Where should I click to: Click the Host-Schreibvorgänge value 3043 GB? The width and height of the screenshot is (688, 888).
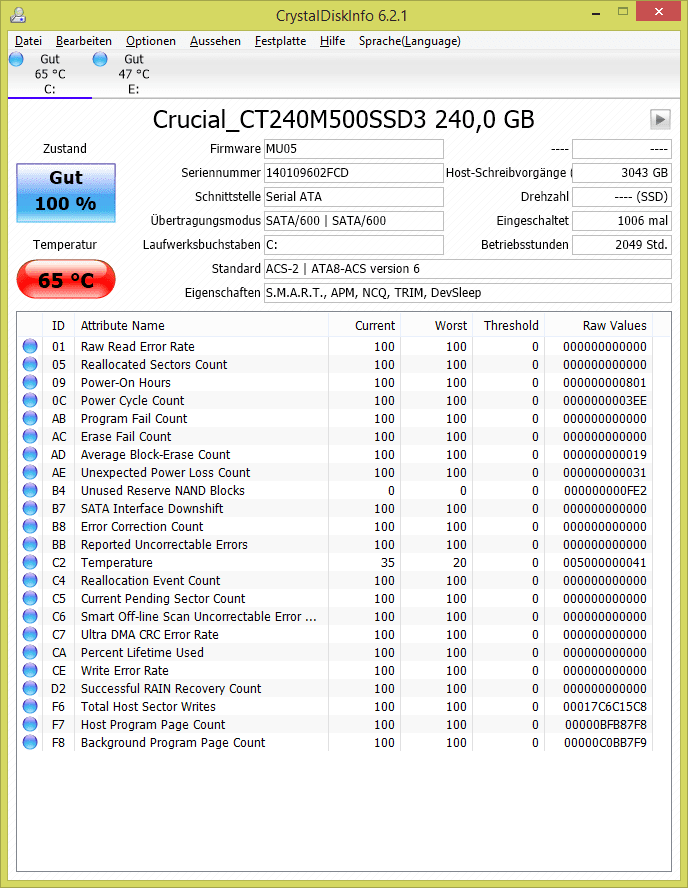point(622,173)
